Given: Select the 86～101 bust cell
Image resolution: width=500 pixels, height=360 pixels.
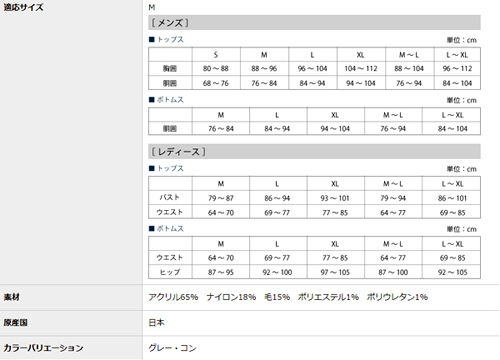Looking at the screenshot, I should (x=452, y=198).
